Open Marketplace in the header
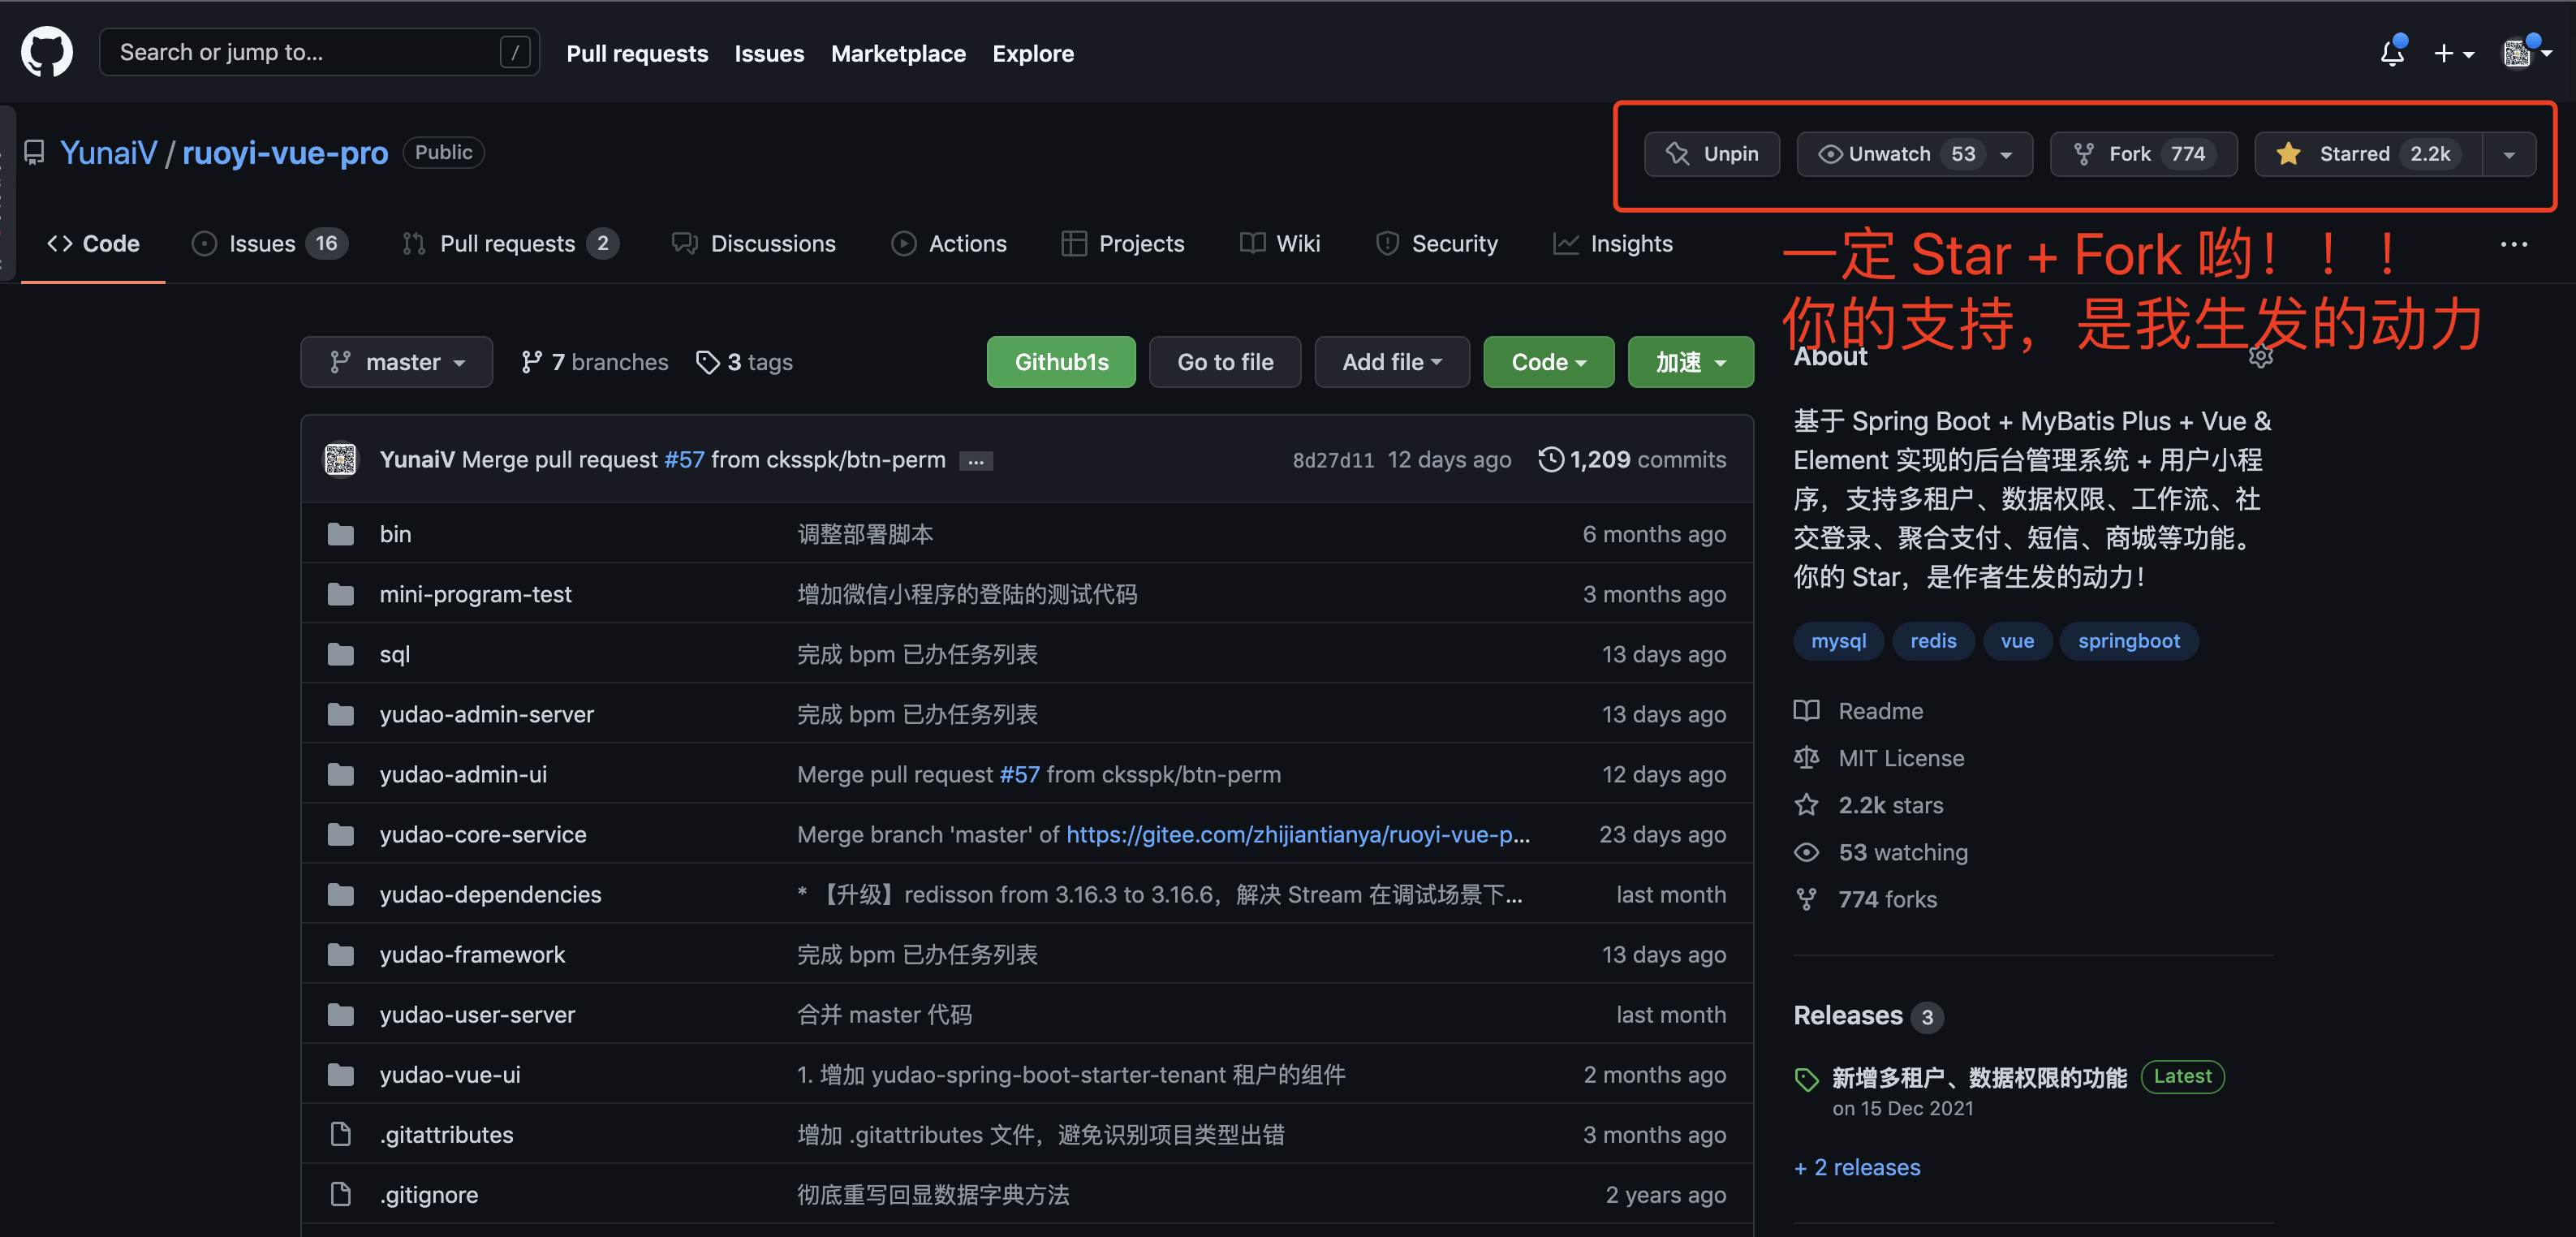The height and width of the screenshot is (1237, 2576). [898, 54]
